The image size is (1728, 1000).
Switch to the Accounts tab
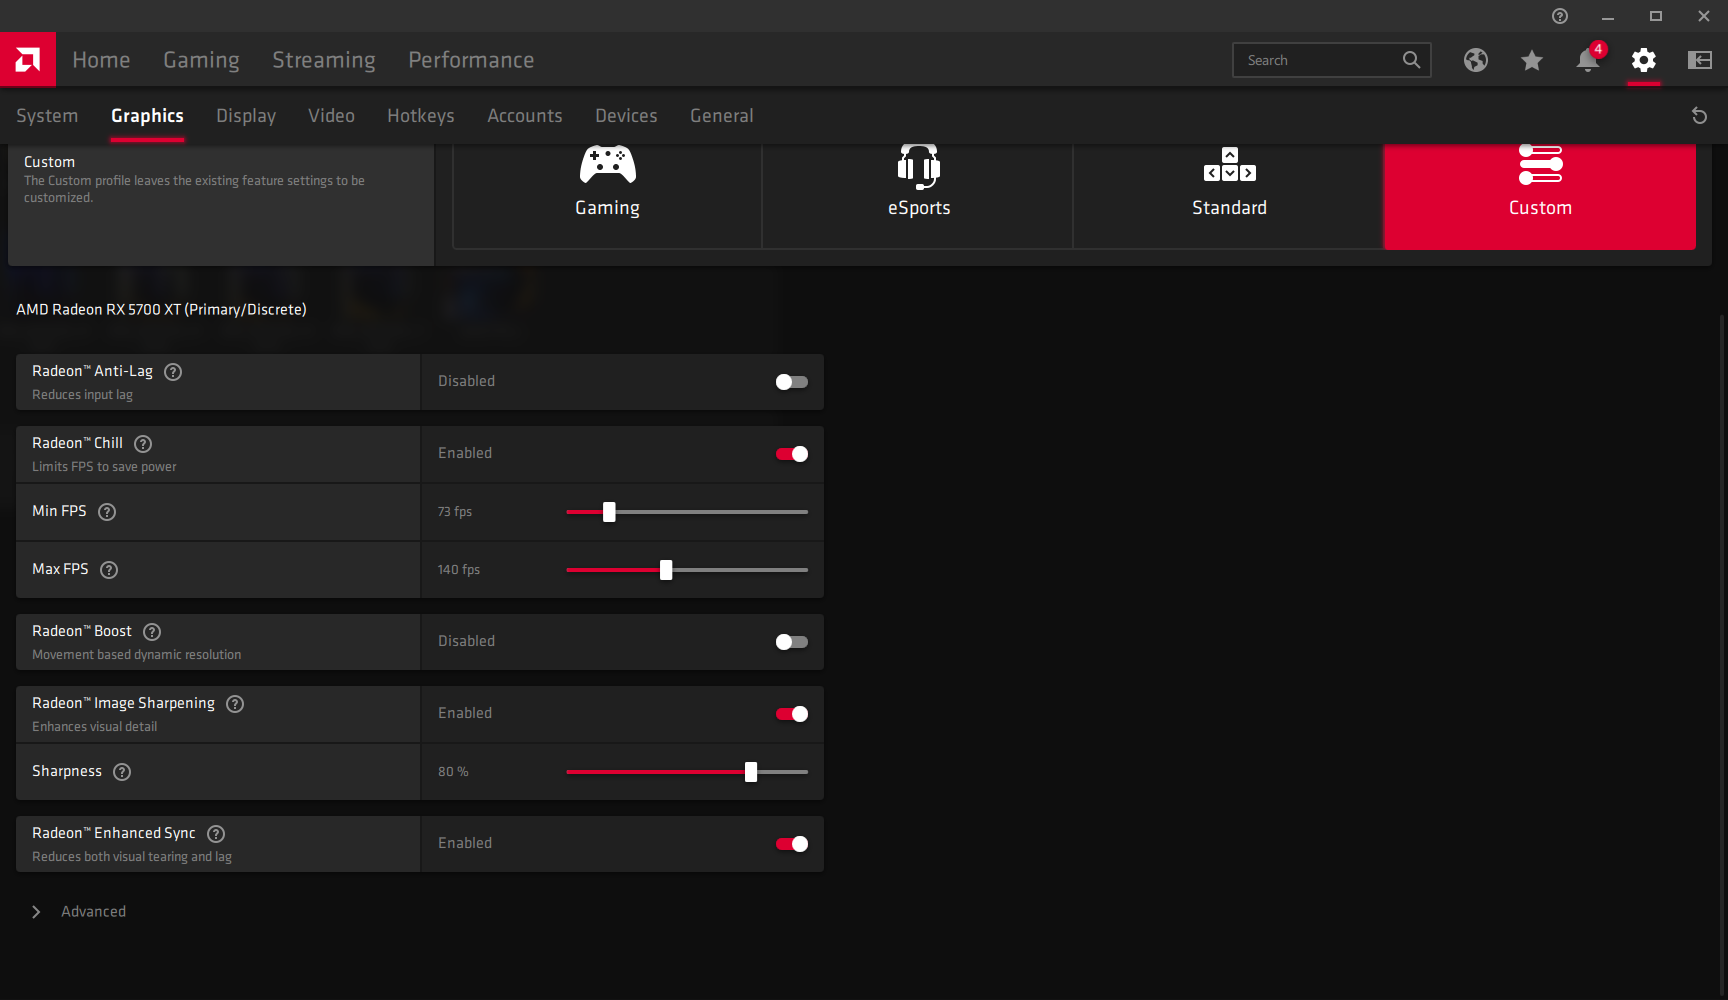(525, 116)
